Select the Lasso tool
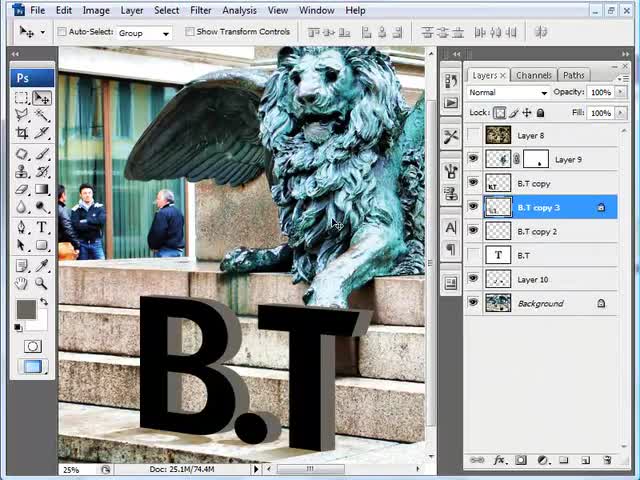640x480 pixels. click(x=22, y=116)
